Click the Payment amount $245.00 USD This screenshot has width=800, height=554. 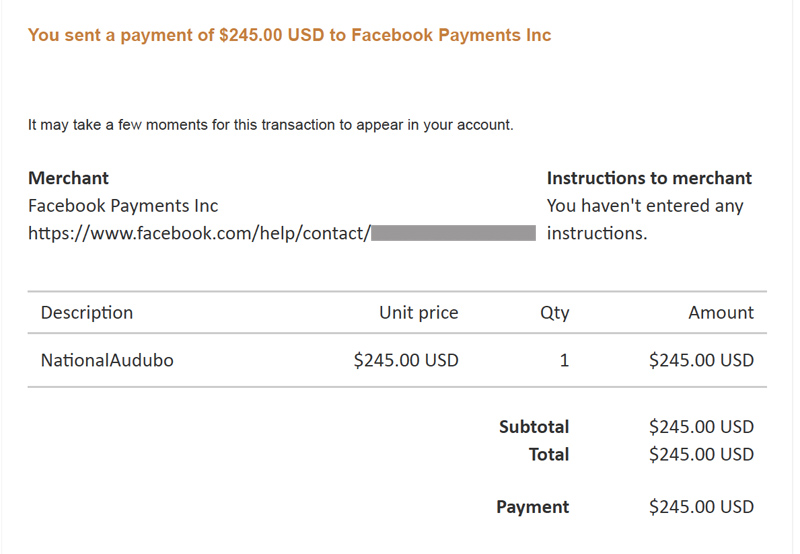(701, 507)
